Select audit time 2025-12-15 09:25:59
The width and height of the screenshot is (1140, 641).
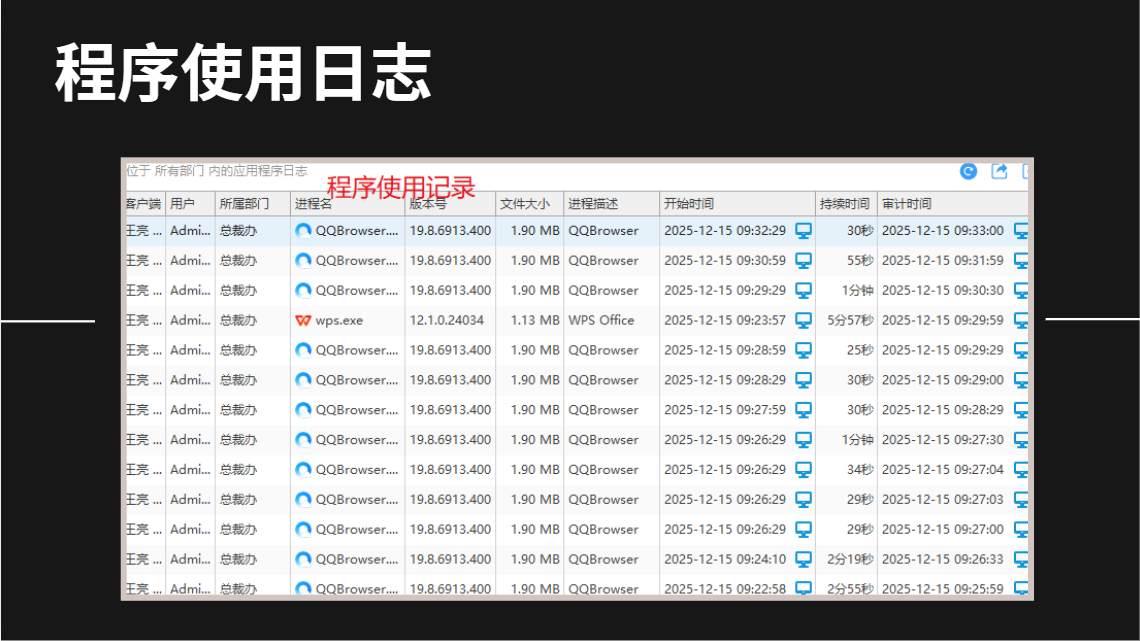pyautogui.click(x=943, y=588)
